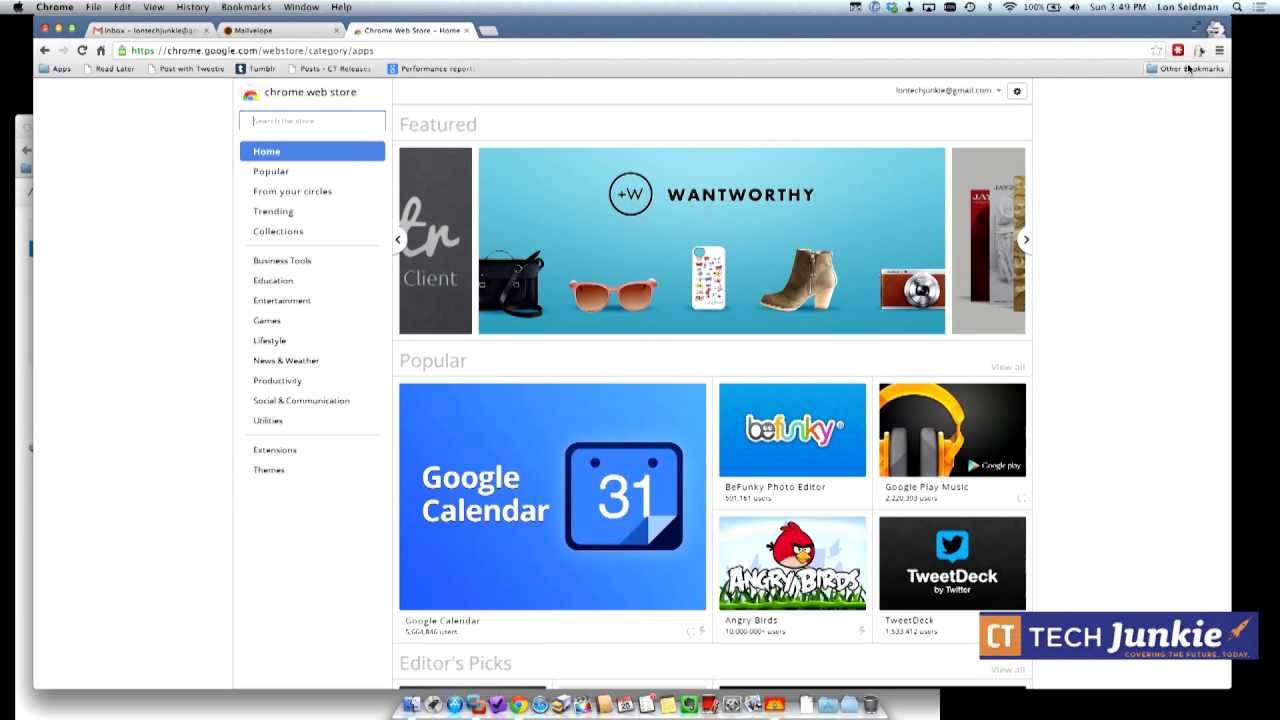Click the Wantworthy featured banner
The image size is (1280, 720).
click(711, 241)
